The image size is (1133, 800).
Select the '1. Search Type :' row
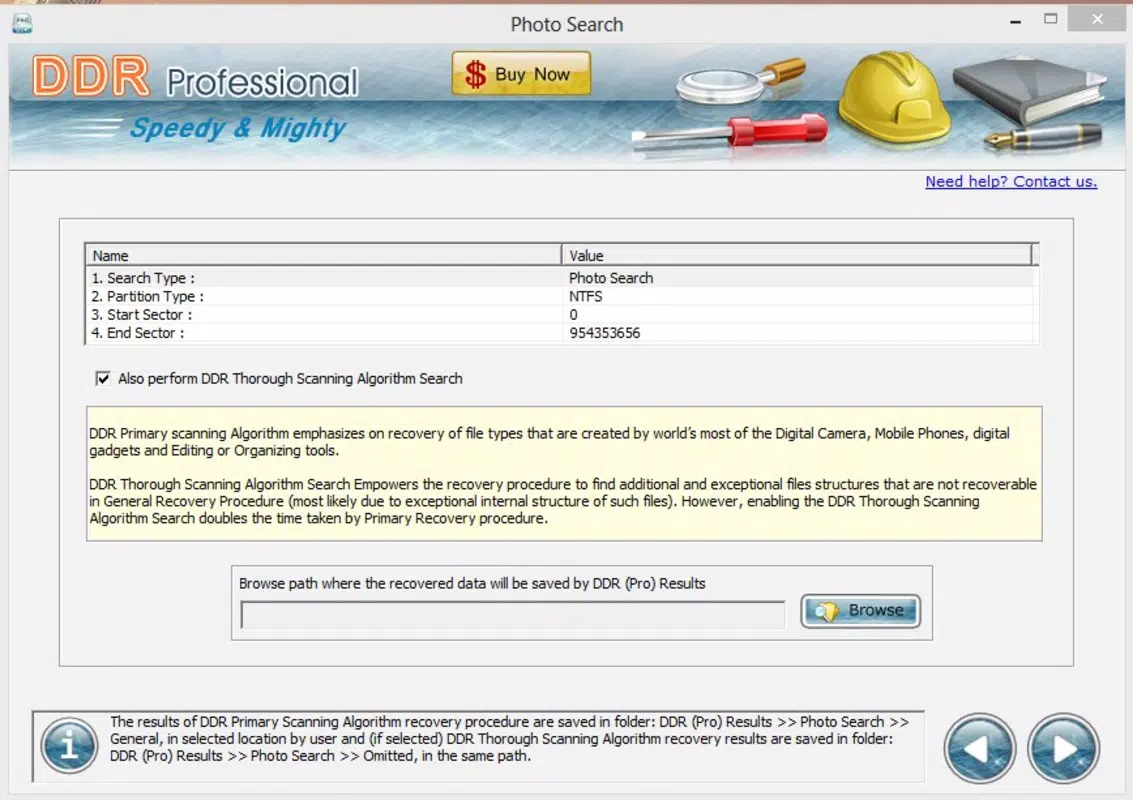click(x=561, y=278)
